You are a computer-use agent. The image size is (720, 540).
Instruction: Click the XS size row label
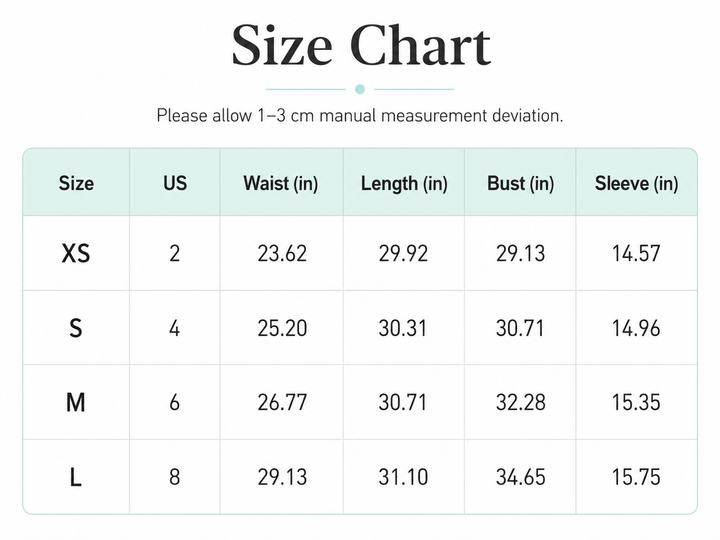click(76, 253)
